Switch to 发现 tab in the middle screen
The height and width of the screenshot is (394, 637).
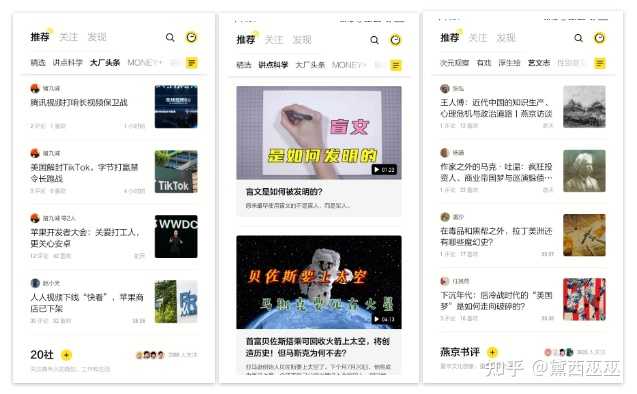(302, 40)
